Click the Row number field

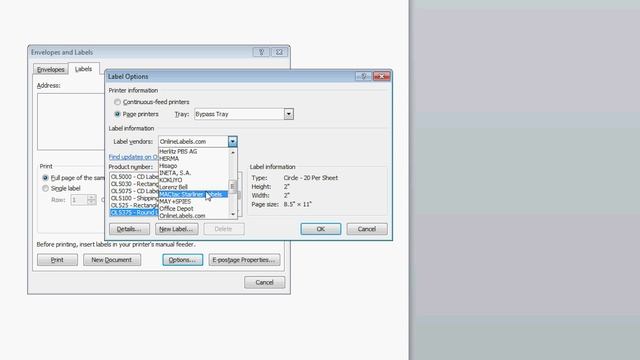pos(79,200)
